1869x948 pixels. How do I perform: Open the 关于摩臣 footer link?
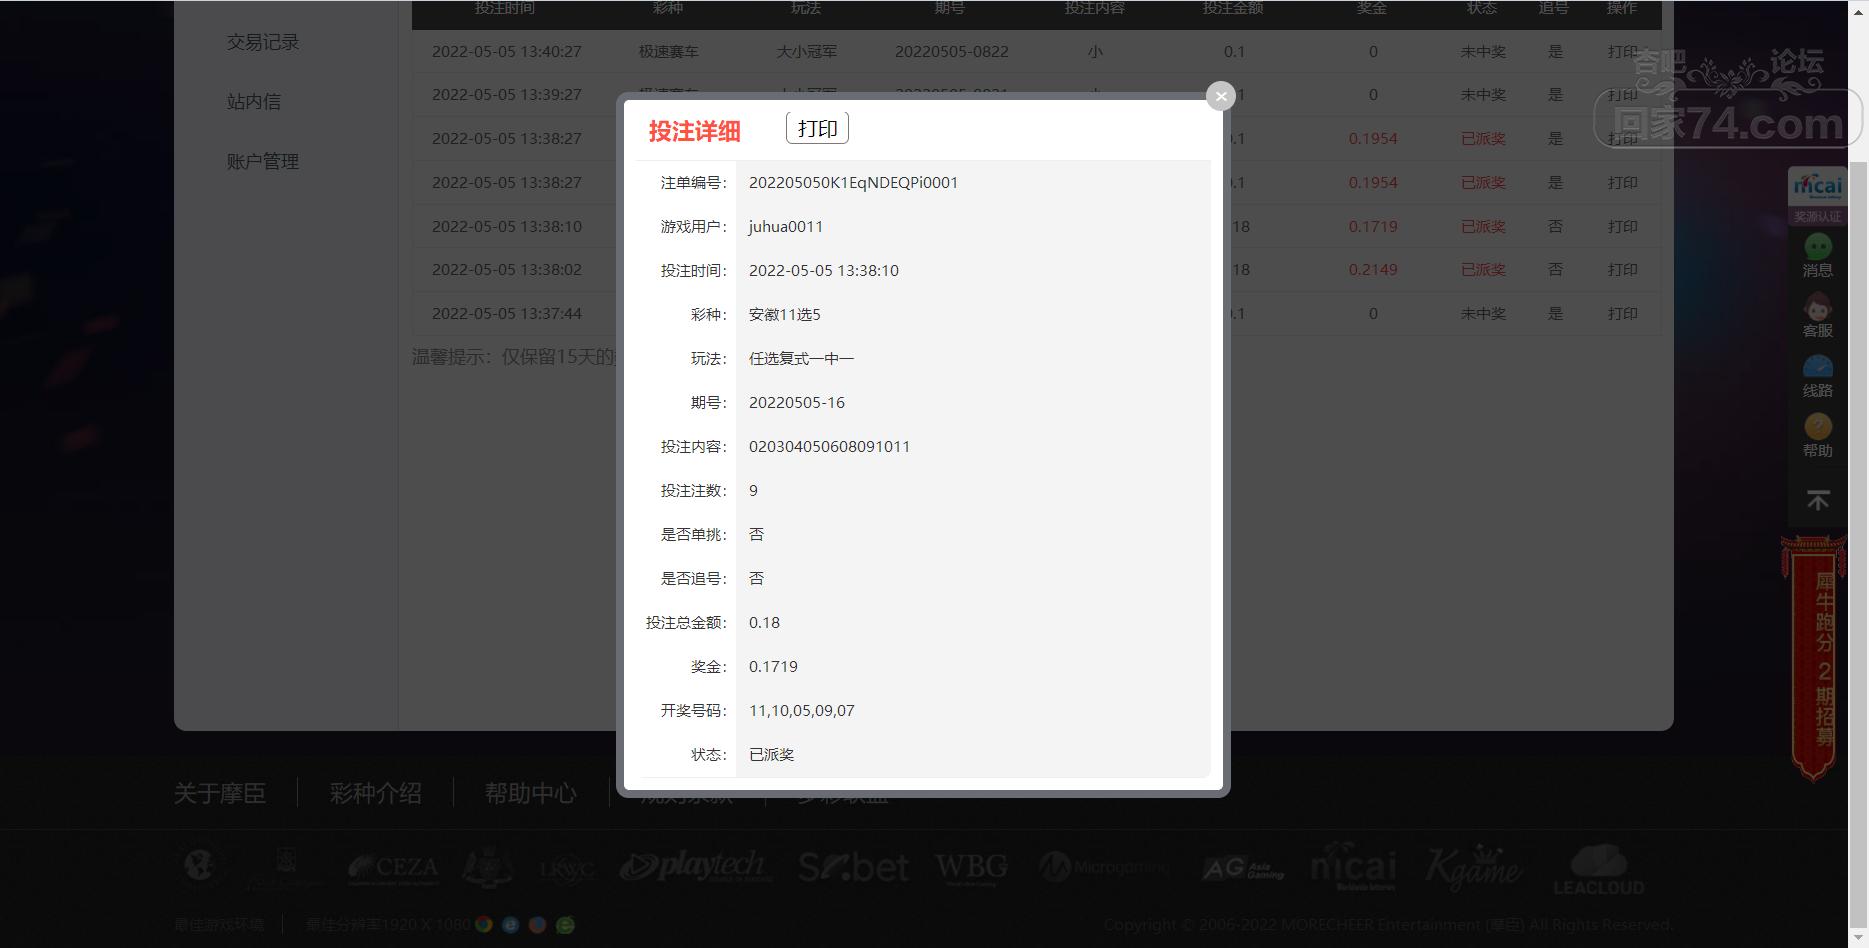(220, 794)
